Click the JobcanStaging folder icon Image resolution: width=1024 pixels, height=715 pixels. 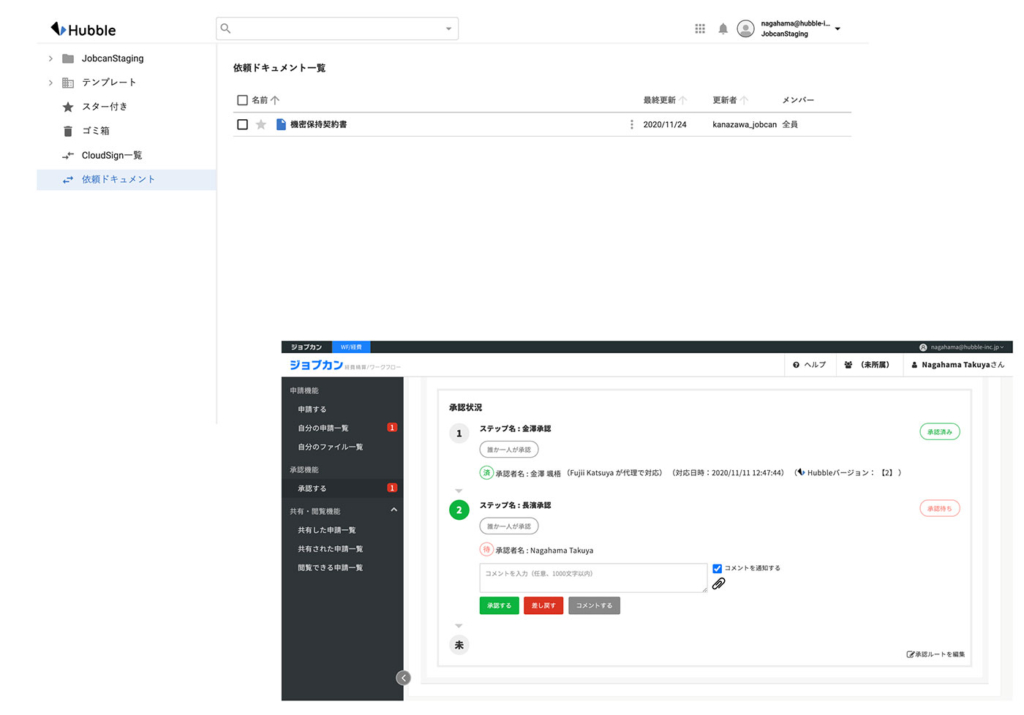pyautogui.click(x=68, y=59)
